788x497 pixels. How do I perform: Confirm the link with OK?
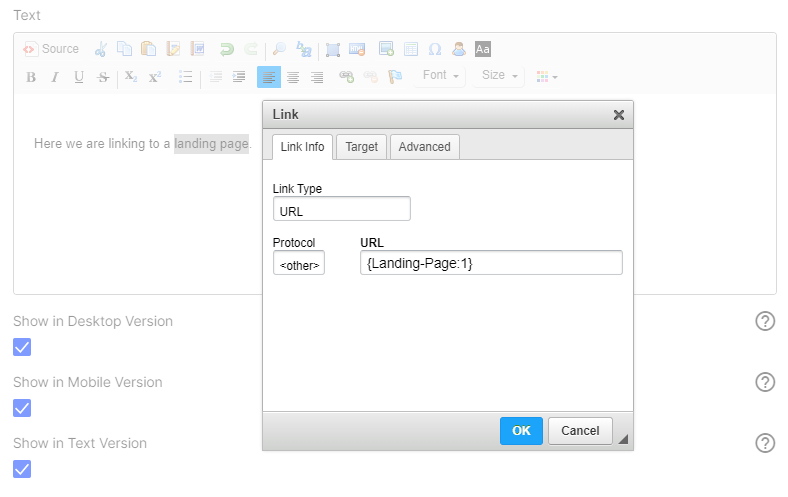[521, 431]
